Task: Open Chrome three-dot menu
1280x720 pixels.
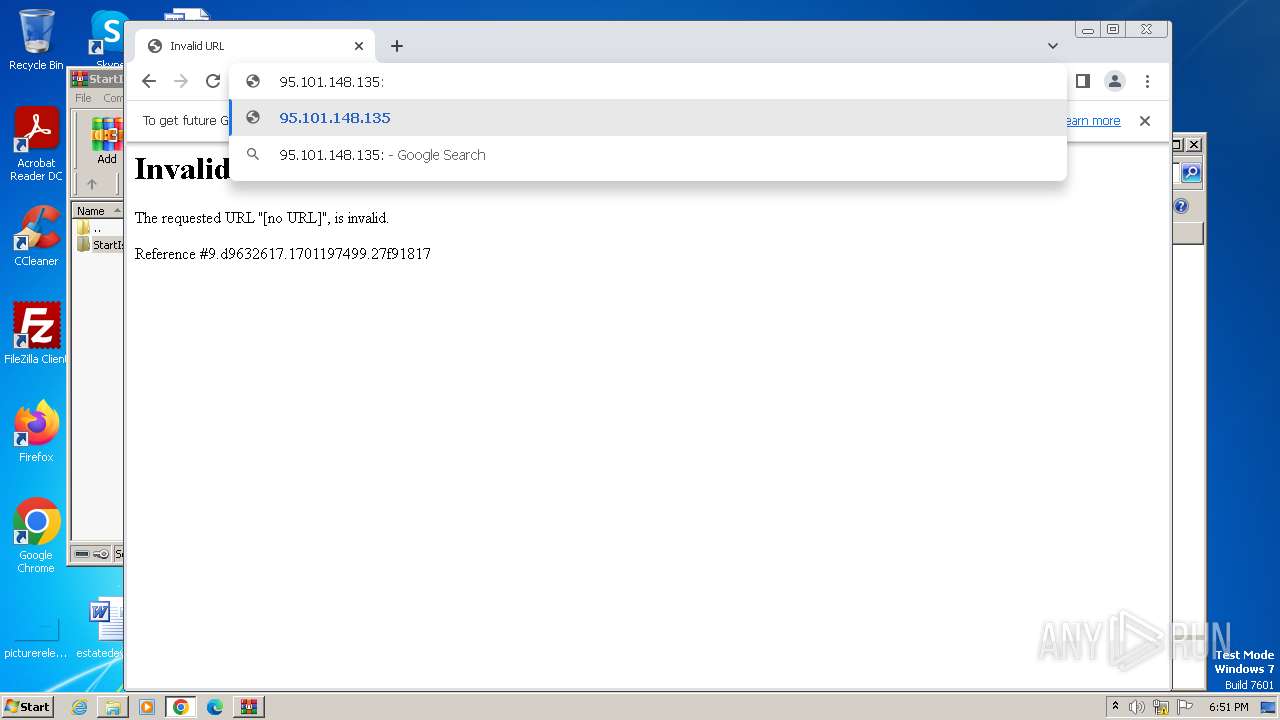Action: coord(1147,82)
